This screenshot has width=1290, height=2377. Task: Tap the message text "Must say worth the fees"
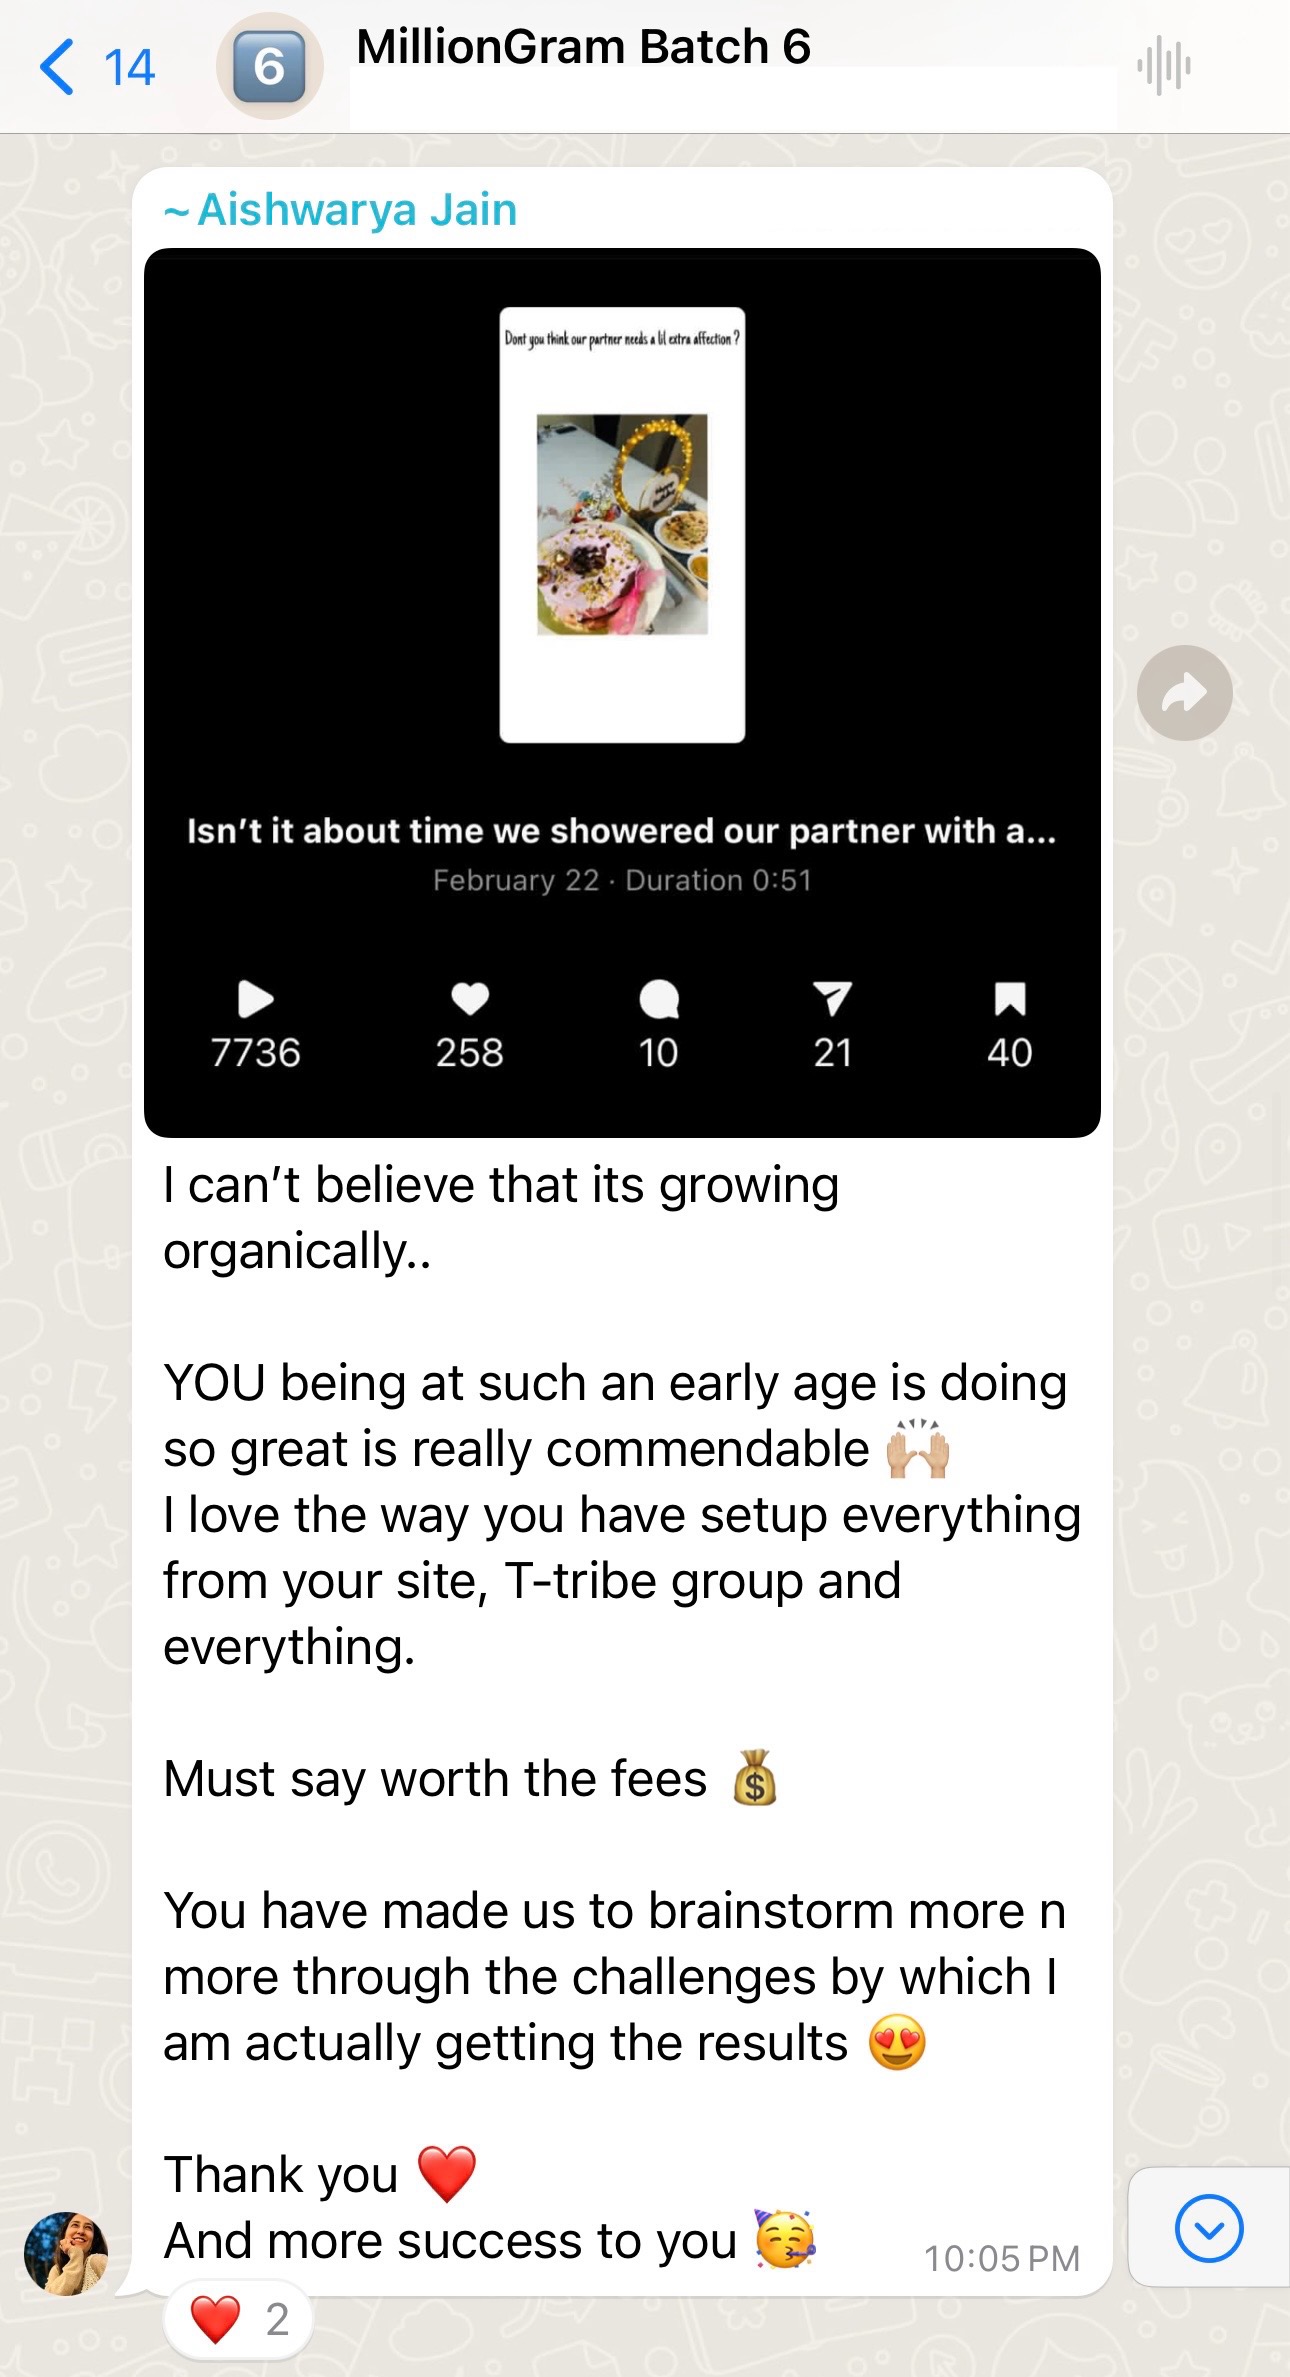click(436, 1779)
